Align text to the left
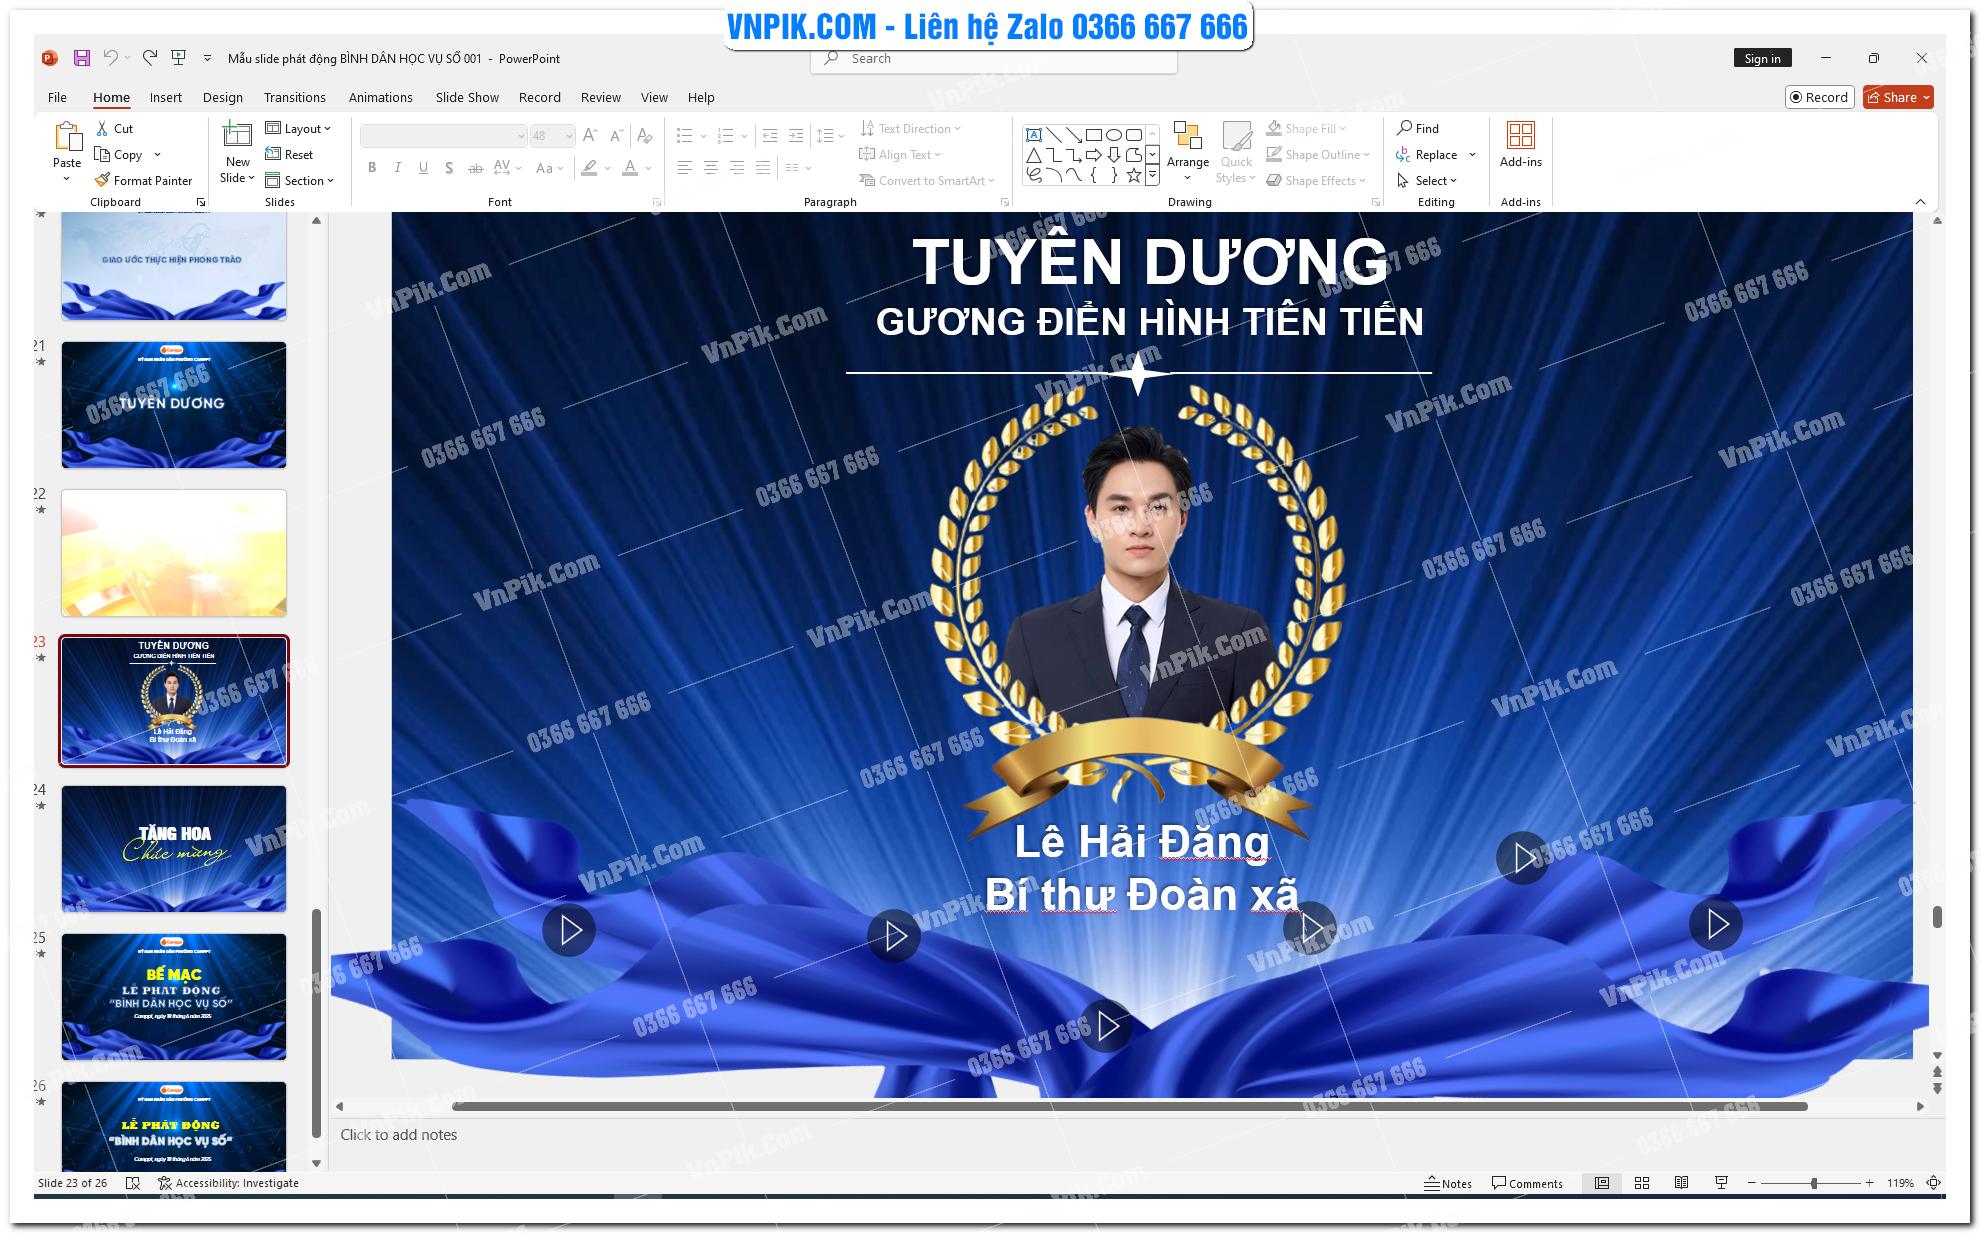The height and width of the screenshot is (1234, 1981). click(x=684, y=167)
